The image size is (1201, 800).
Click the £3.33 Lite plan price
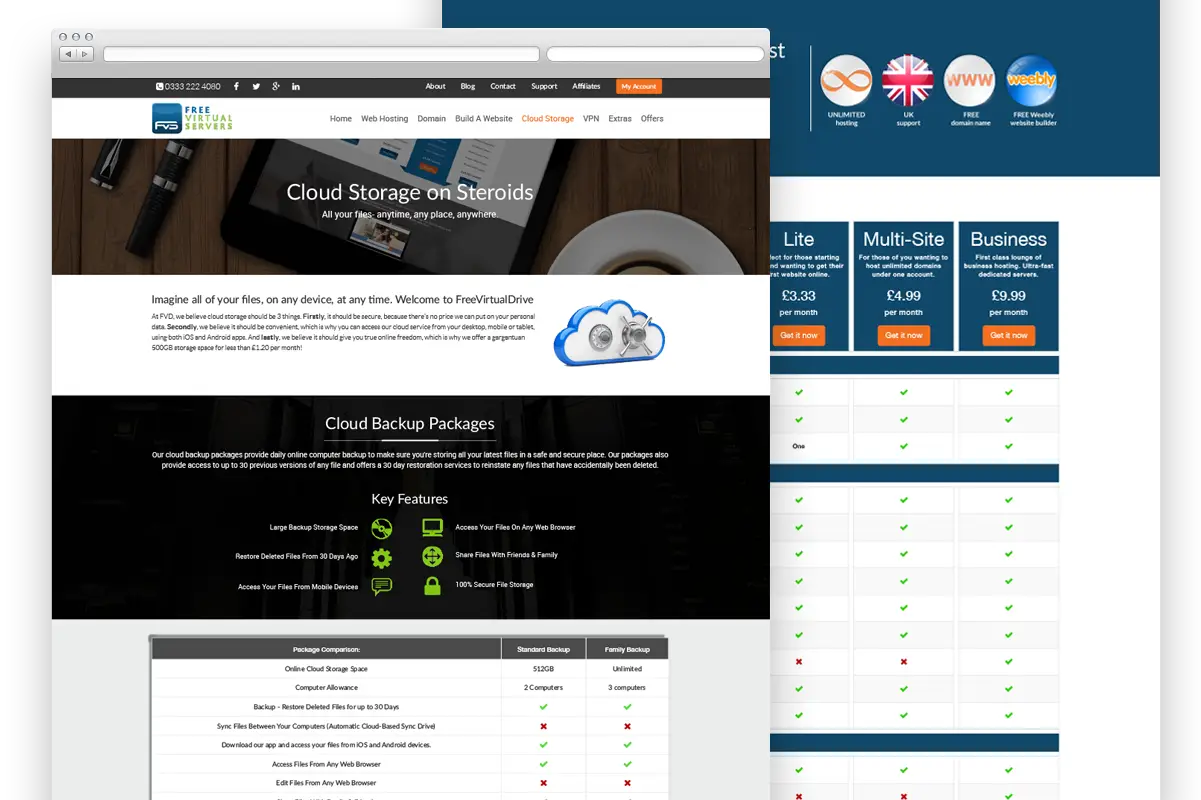click(799, 296)
